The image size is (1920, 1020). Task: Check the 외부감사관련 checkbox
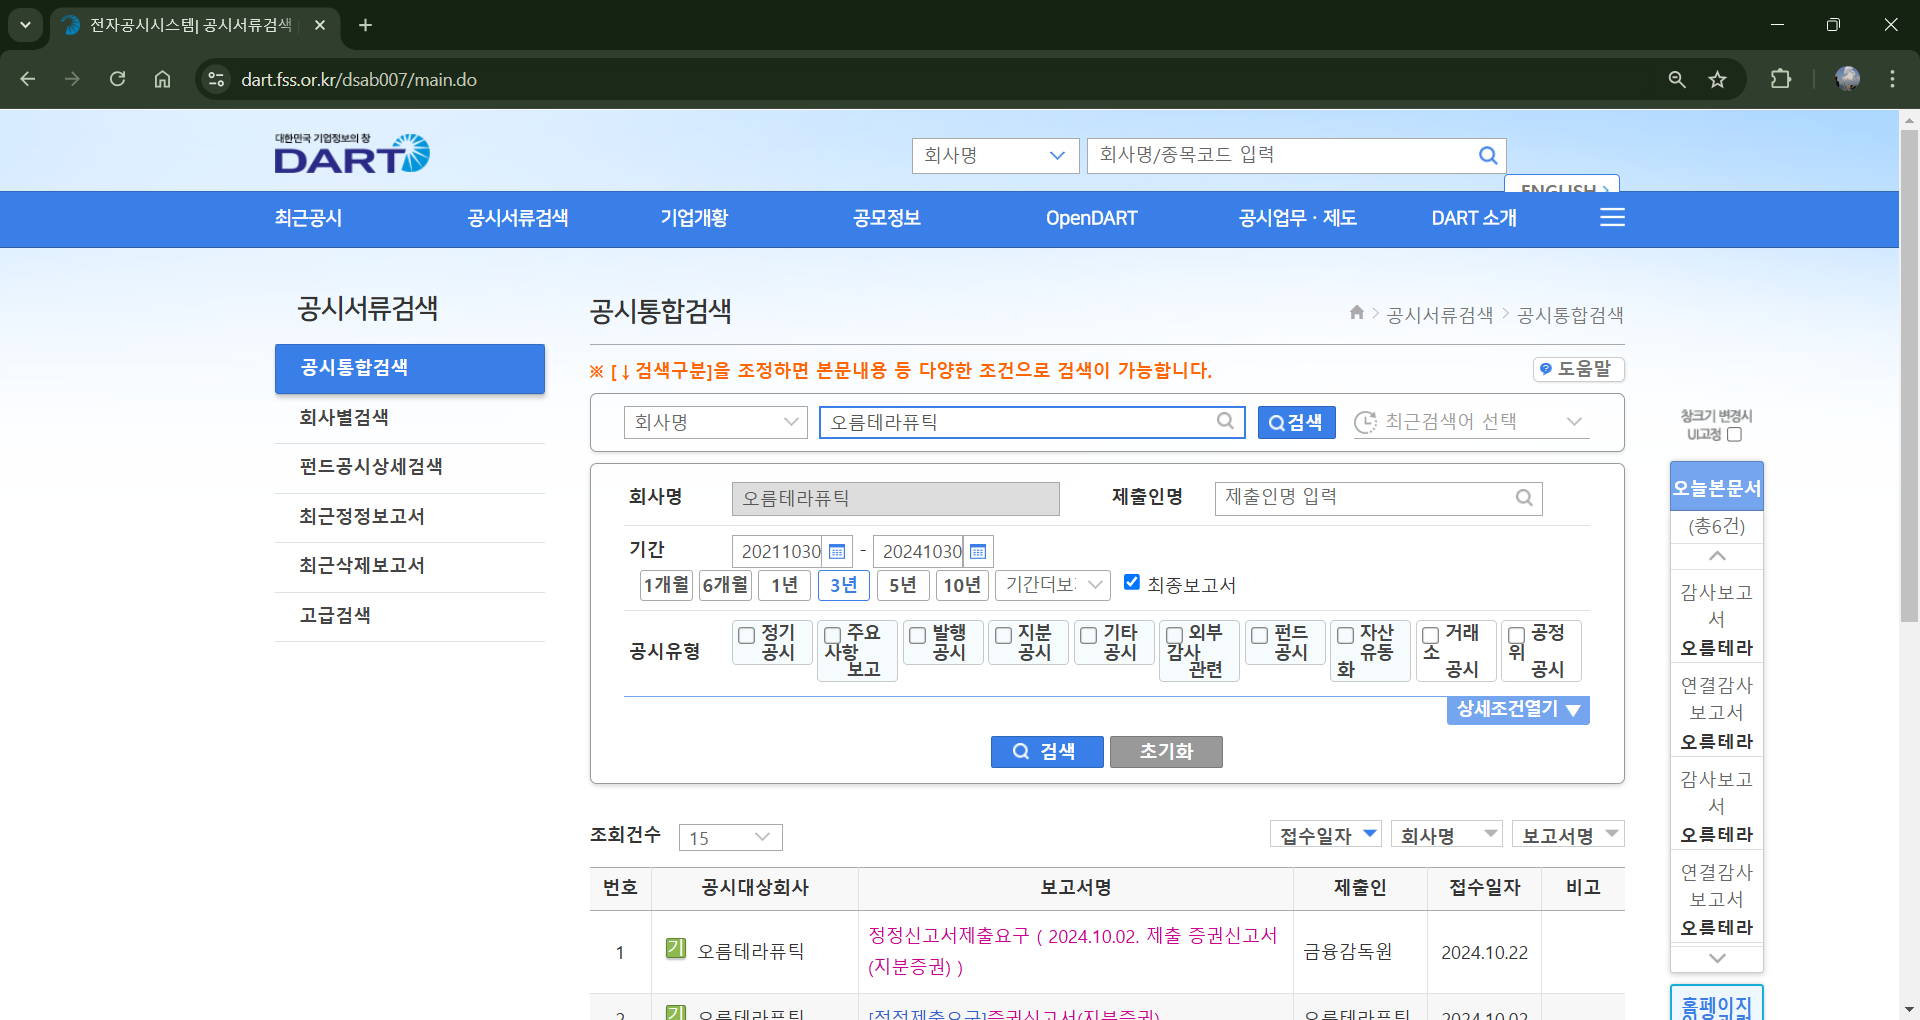tap(1175, 635)
